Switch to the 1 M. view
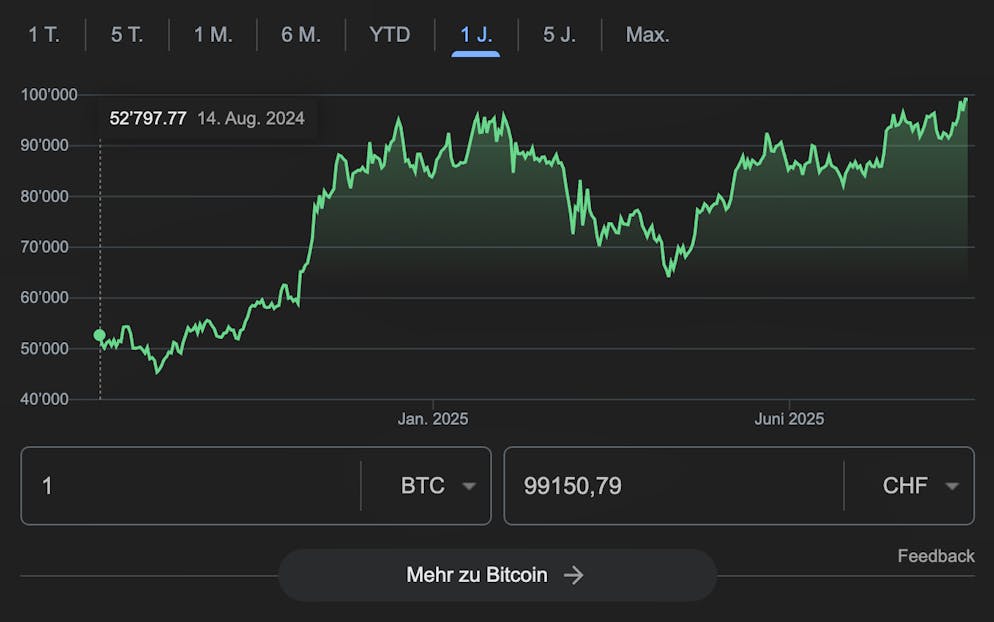994x622 pixels. pos(211,34)
